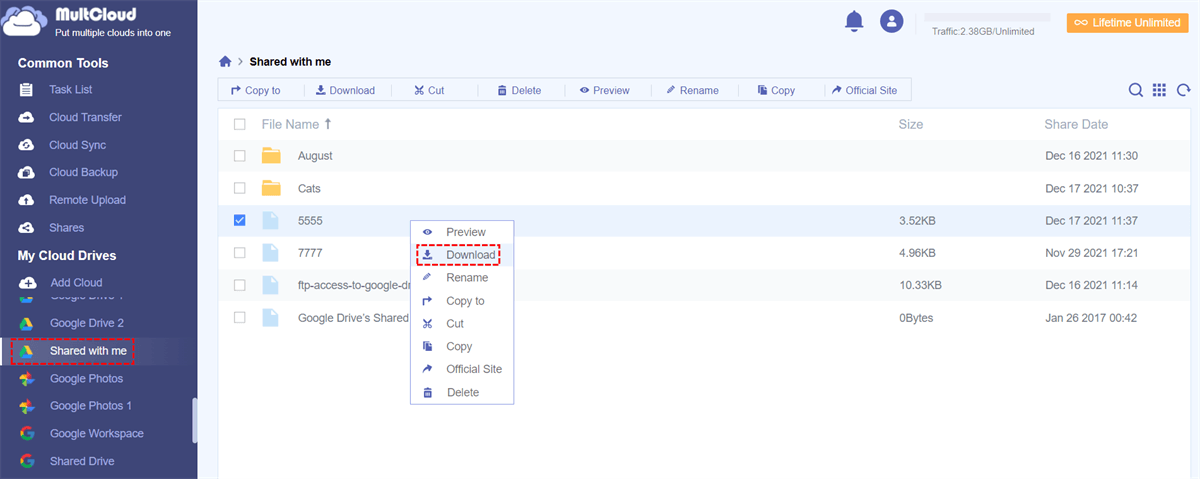1200x479 pixels.
Task: Choose Rename in context menu
Action: (462, 278)
